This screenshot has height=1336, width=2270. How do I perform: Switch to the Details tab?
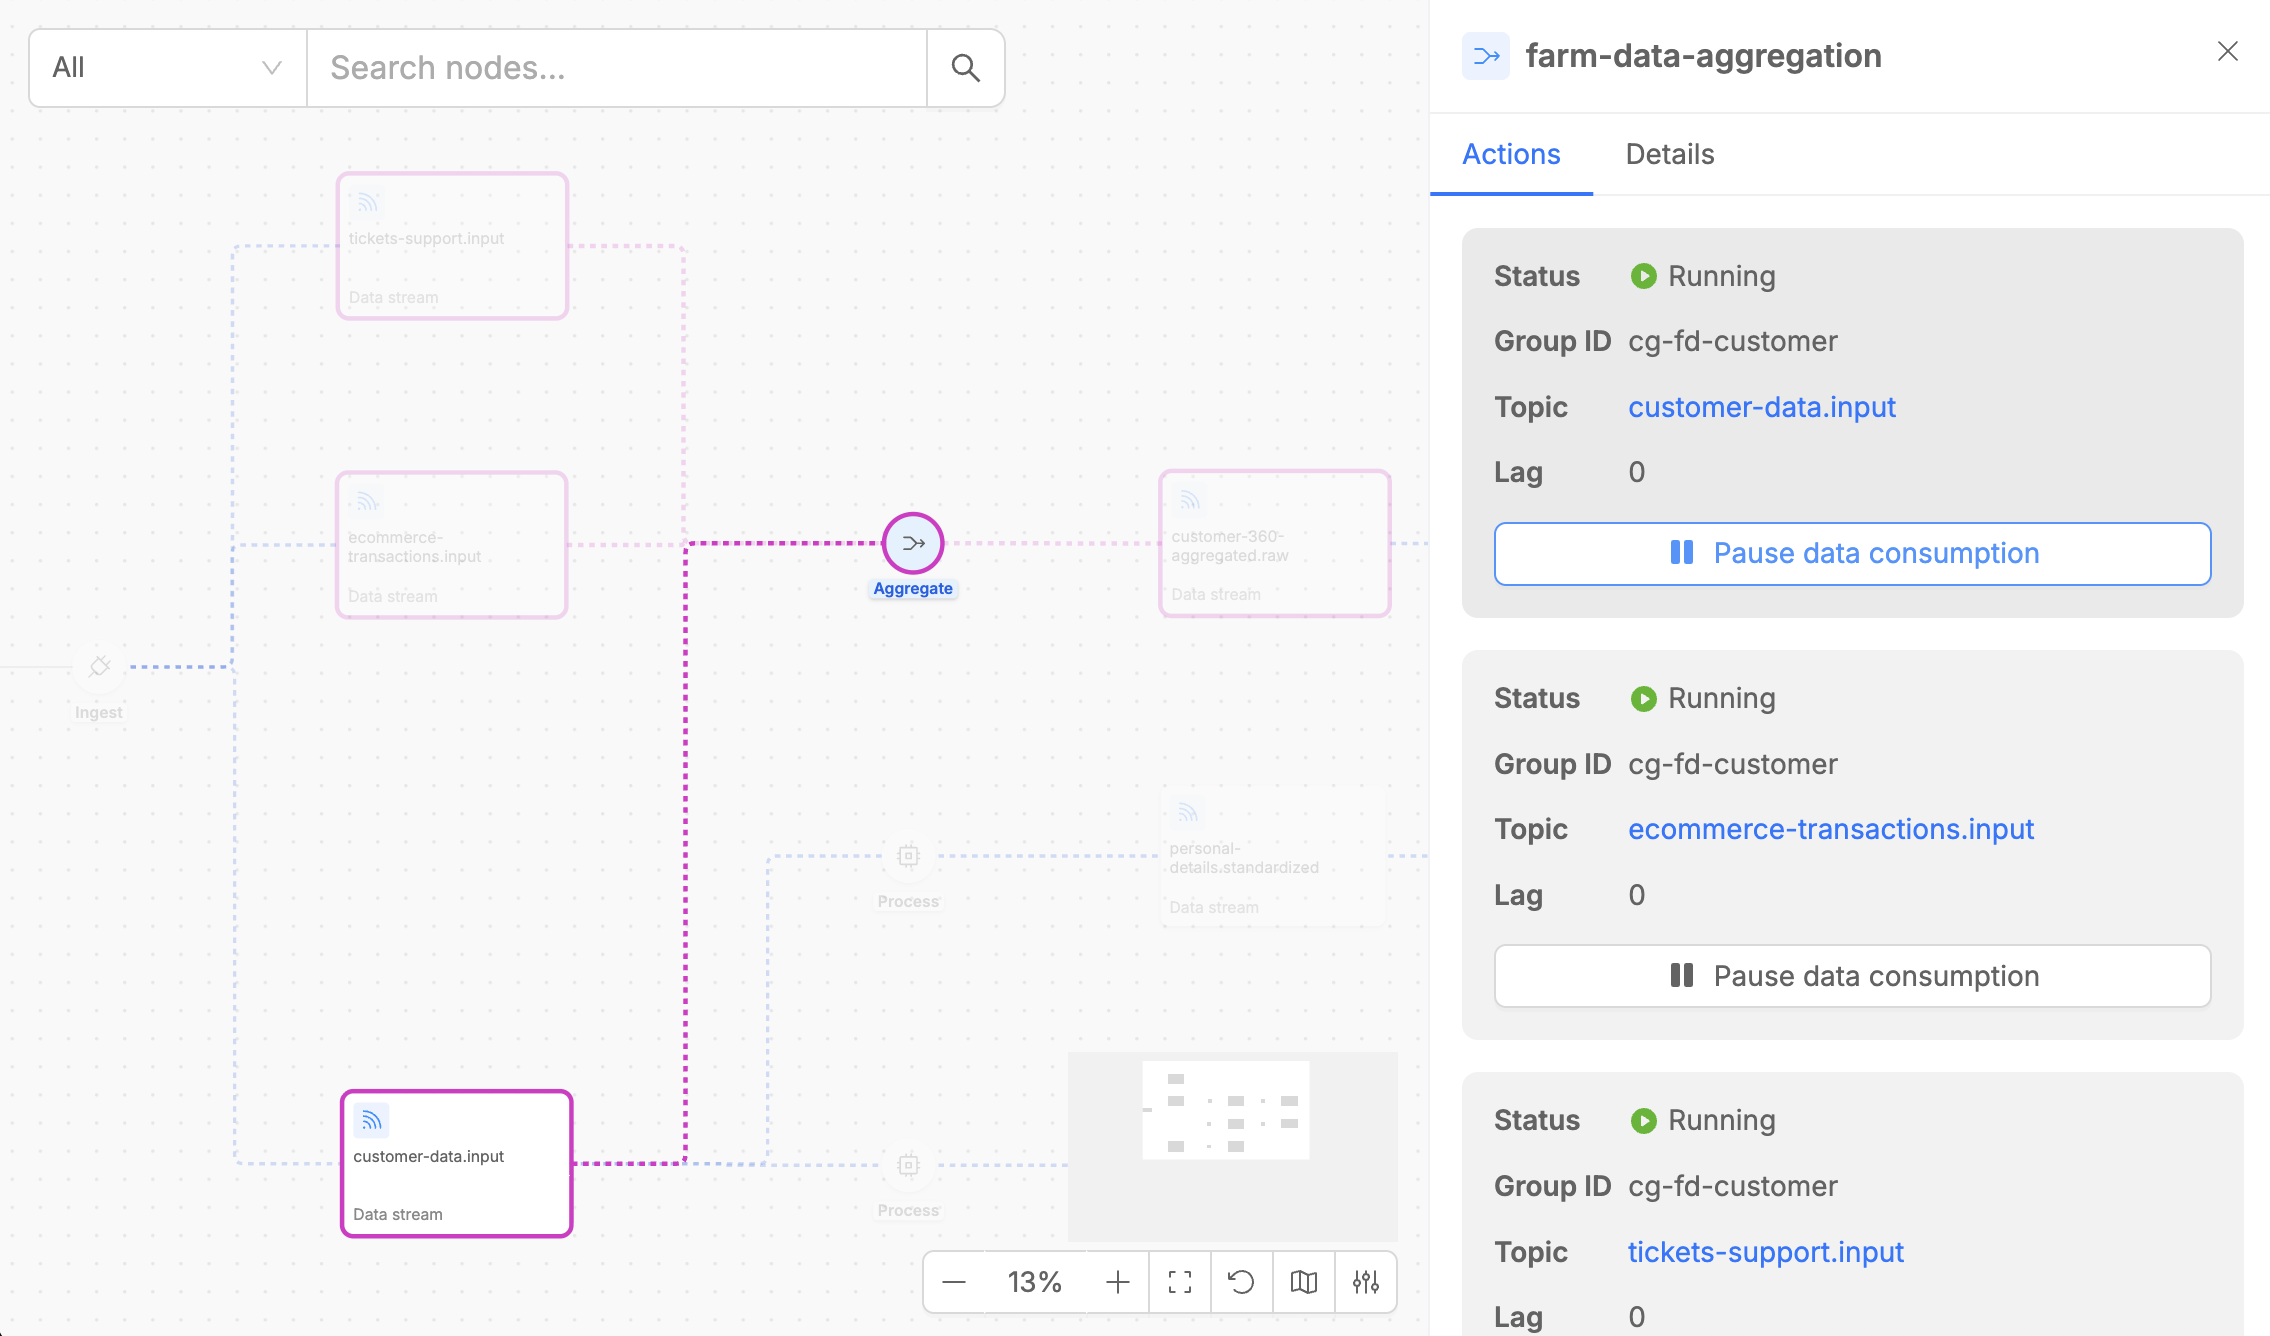tap(1669, 154)
